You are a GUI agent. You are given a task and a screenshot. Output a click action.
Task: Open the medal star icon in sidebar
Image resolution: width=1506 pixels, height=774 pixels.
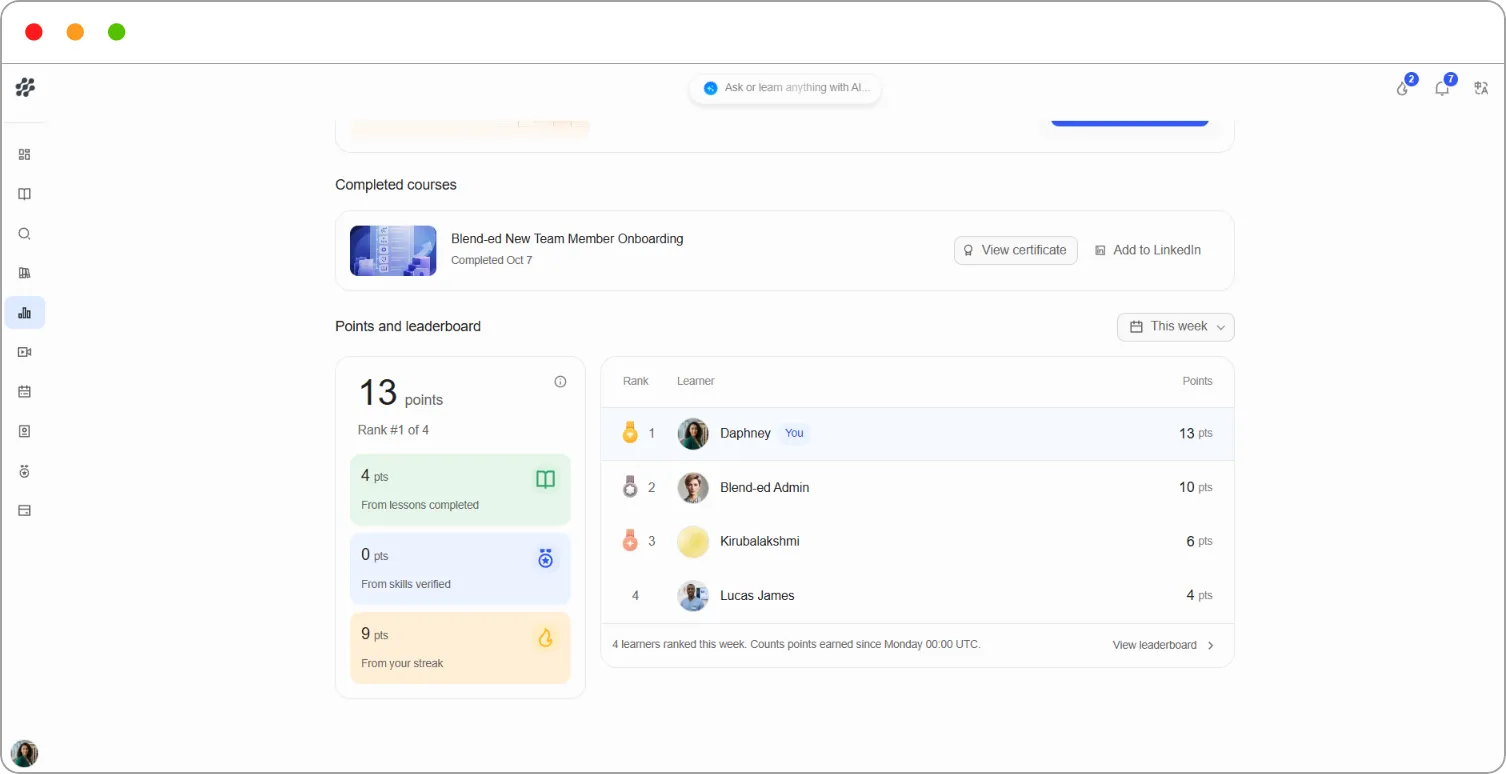click(x=25, y=471)
